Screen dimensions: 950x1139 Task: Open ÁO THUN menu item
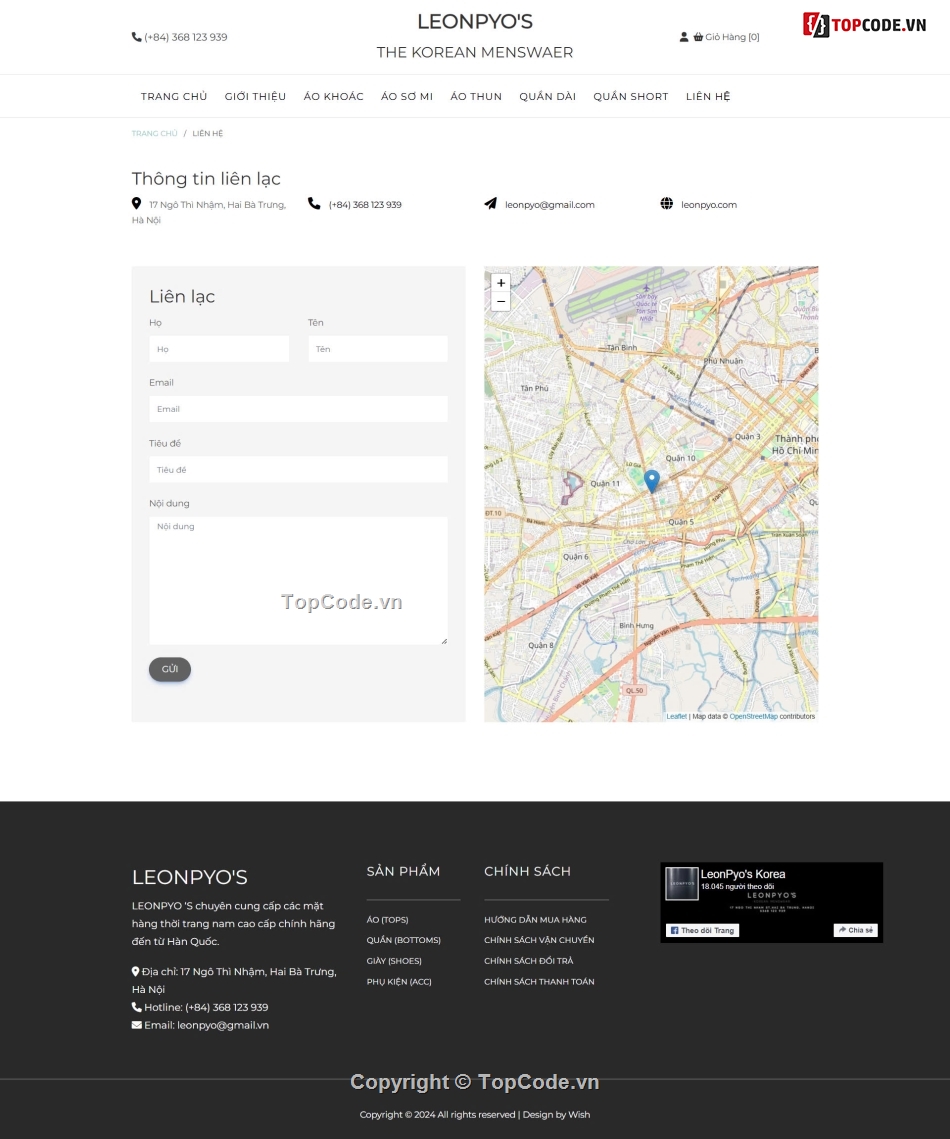coord(476,96)
